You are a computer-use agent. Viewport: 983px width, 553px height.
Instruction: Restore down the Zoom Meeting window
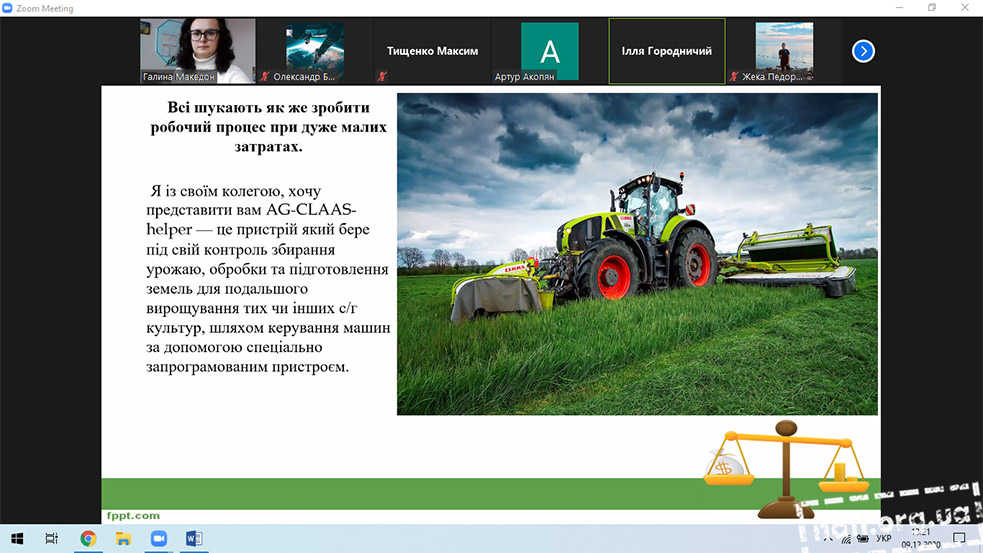tap(932, 8)
